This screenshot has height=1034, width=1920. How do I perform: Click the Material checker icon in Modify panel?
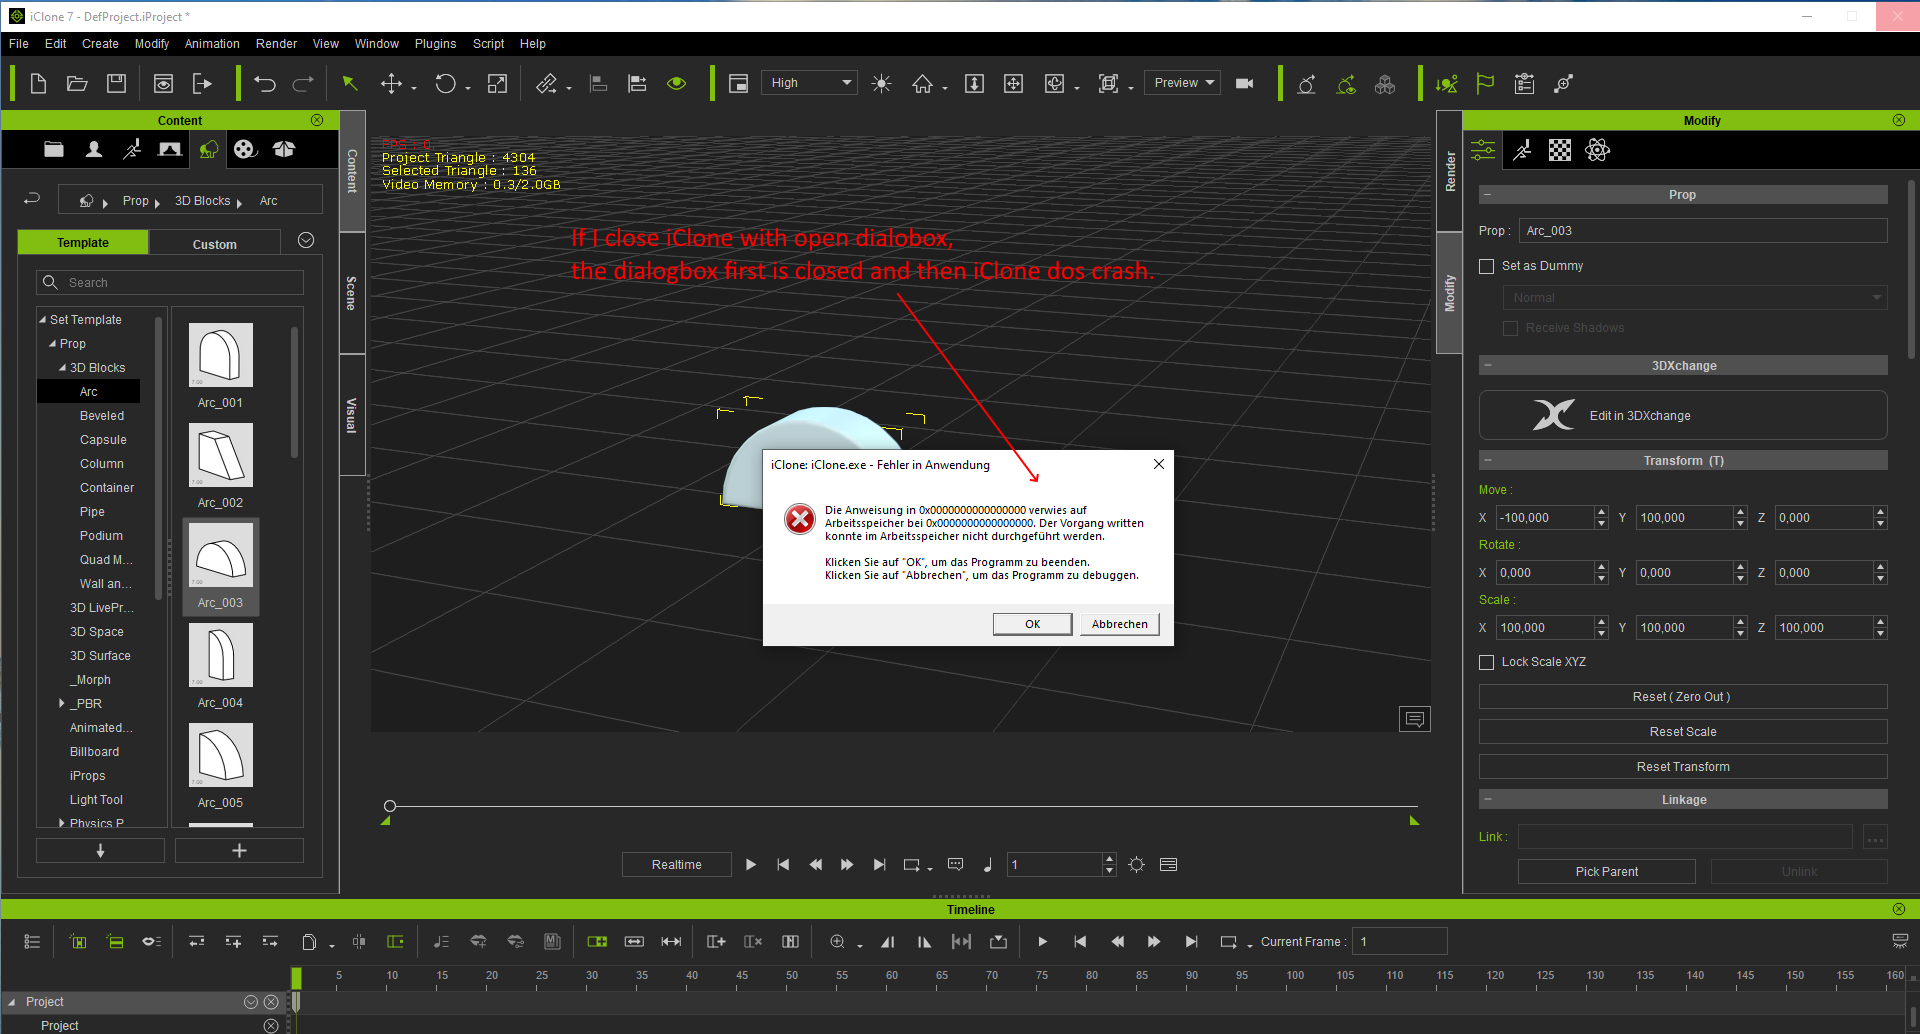pos(1560,151)
